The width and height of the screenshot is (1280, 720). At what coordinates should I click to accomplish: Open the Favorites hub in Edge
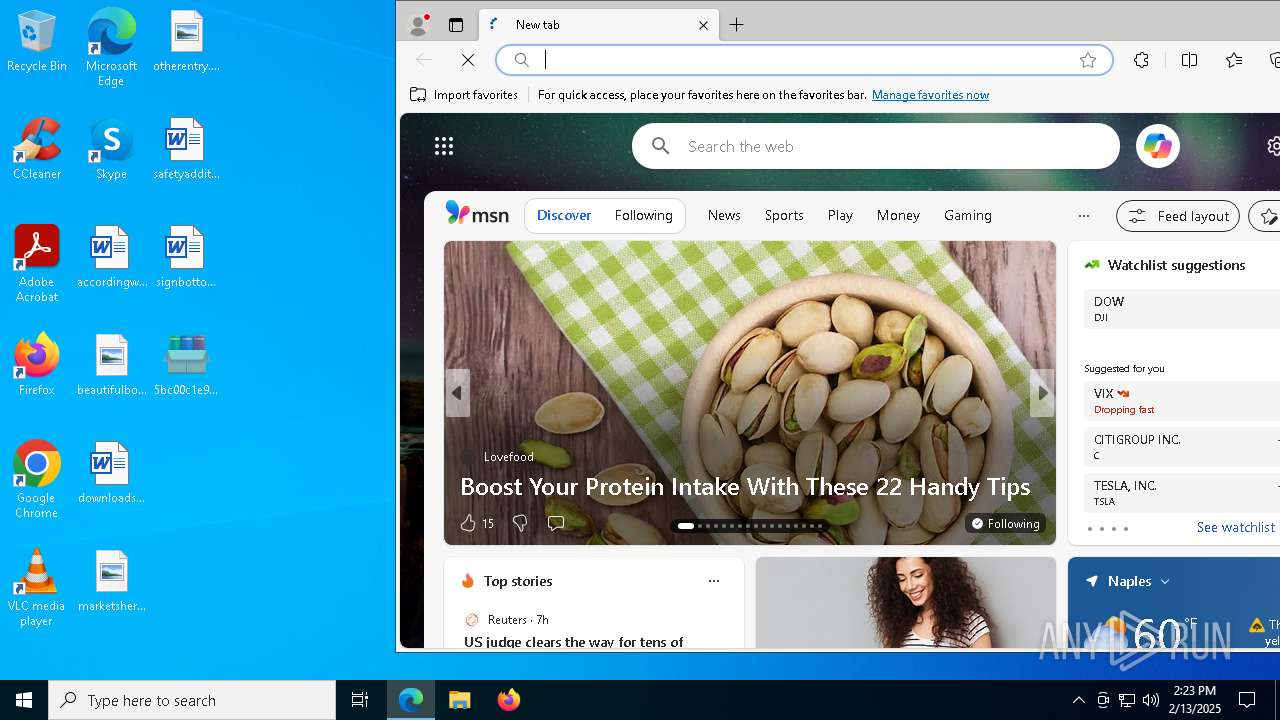pyautogui.click(x=1234, y=60)
